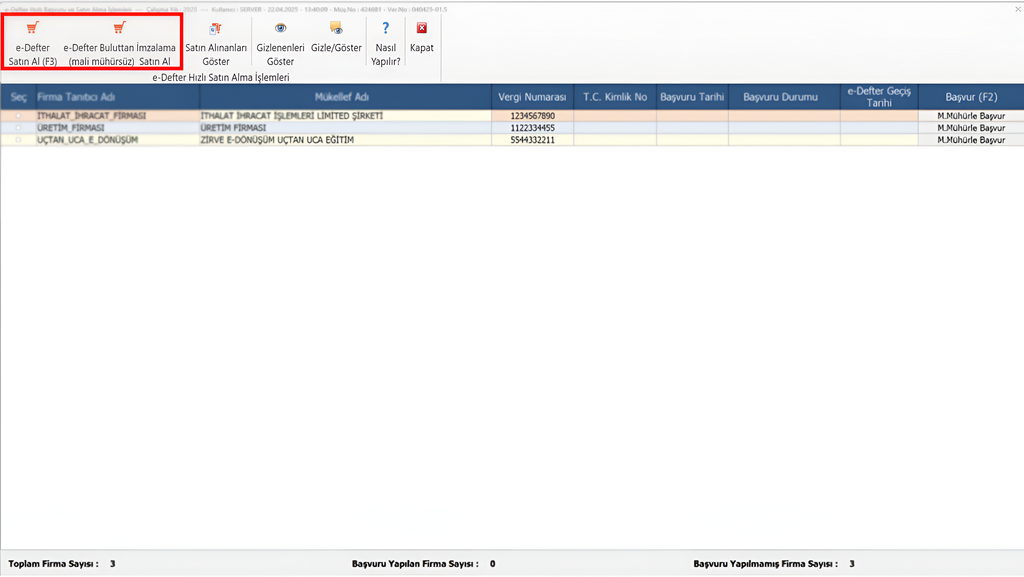
Task: Click tax number 1234567890
Action: pos(532,116)
